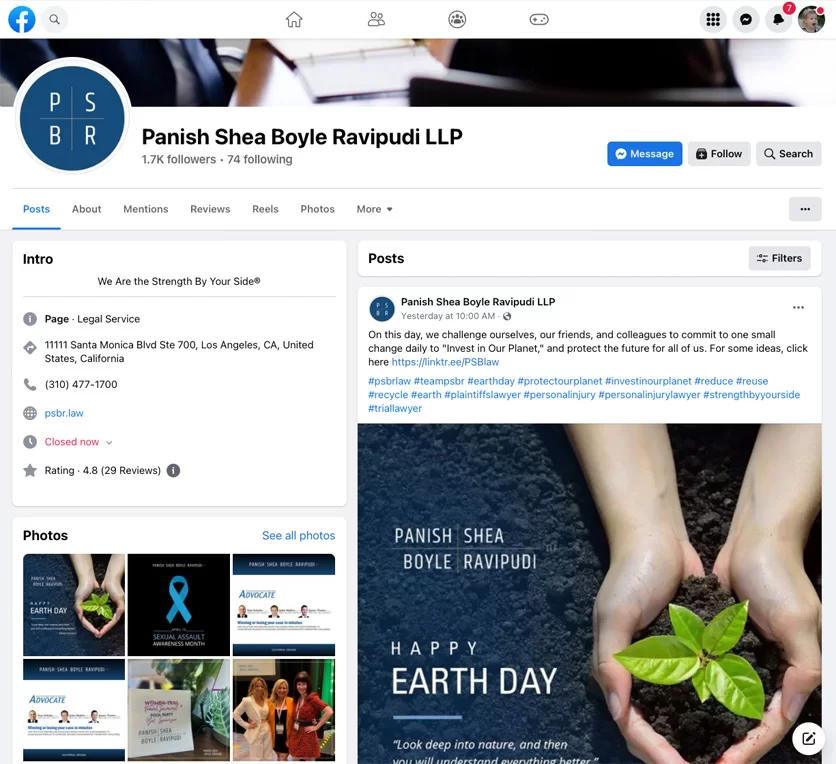Click the page Search button

pyautogui.click(x=788, y=154)
